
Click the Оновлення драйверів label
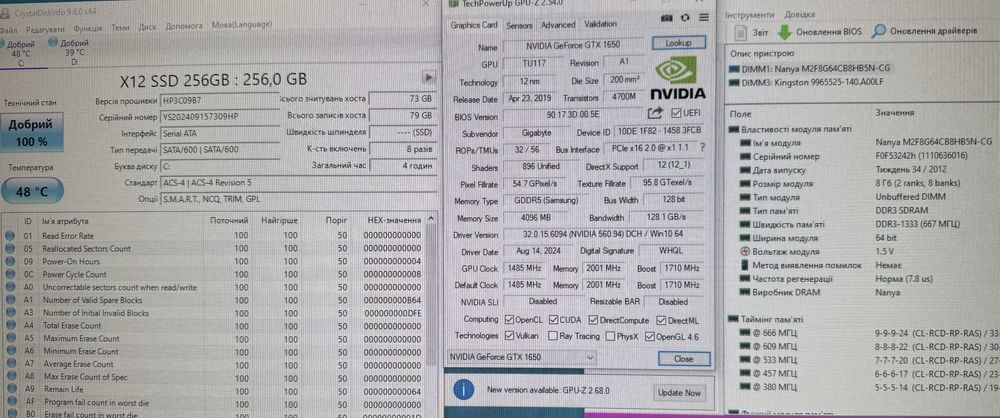[933, 31]
